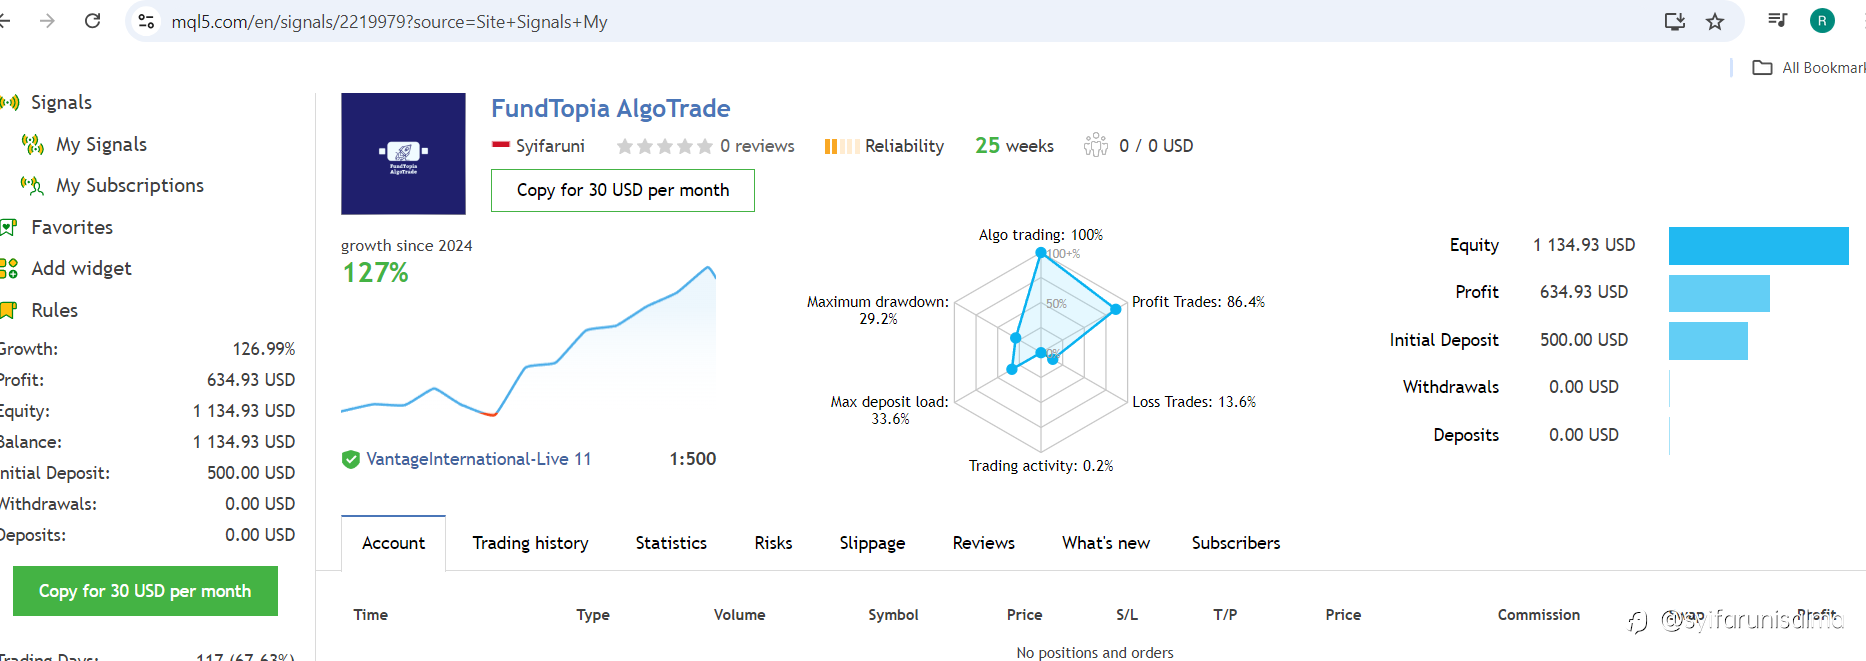Click the blue Equity bar
The width and height of the screenshot is (1866, 661).
point(1758,245)
